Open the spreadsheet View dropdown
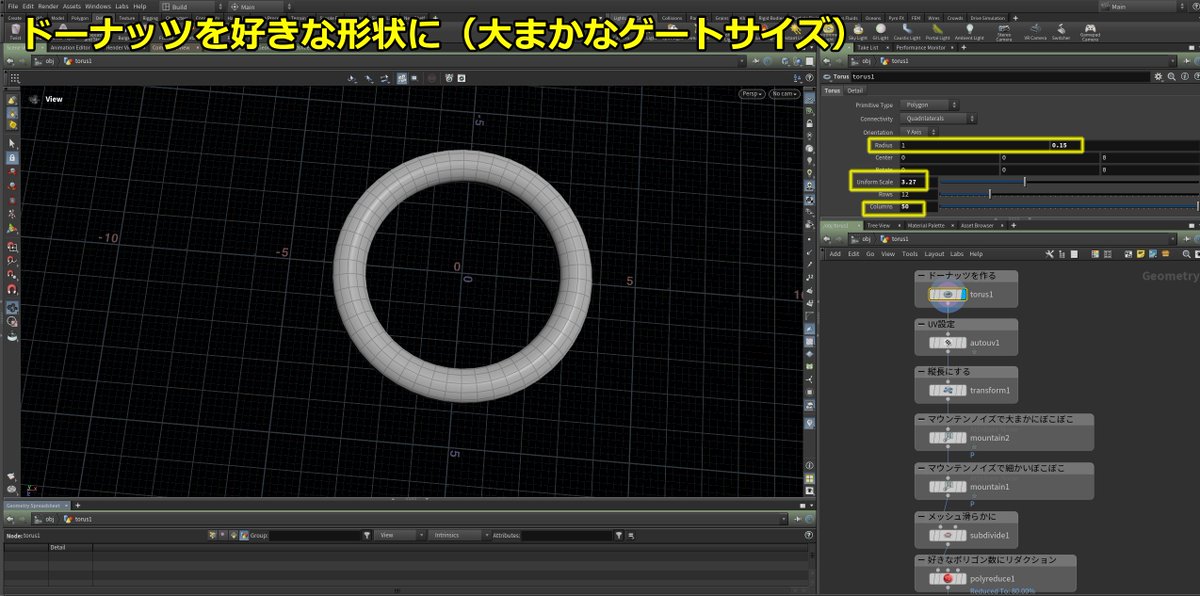This screenshot has height=596, width=1200. [400, 535]
